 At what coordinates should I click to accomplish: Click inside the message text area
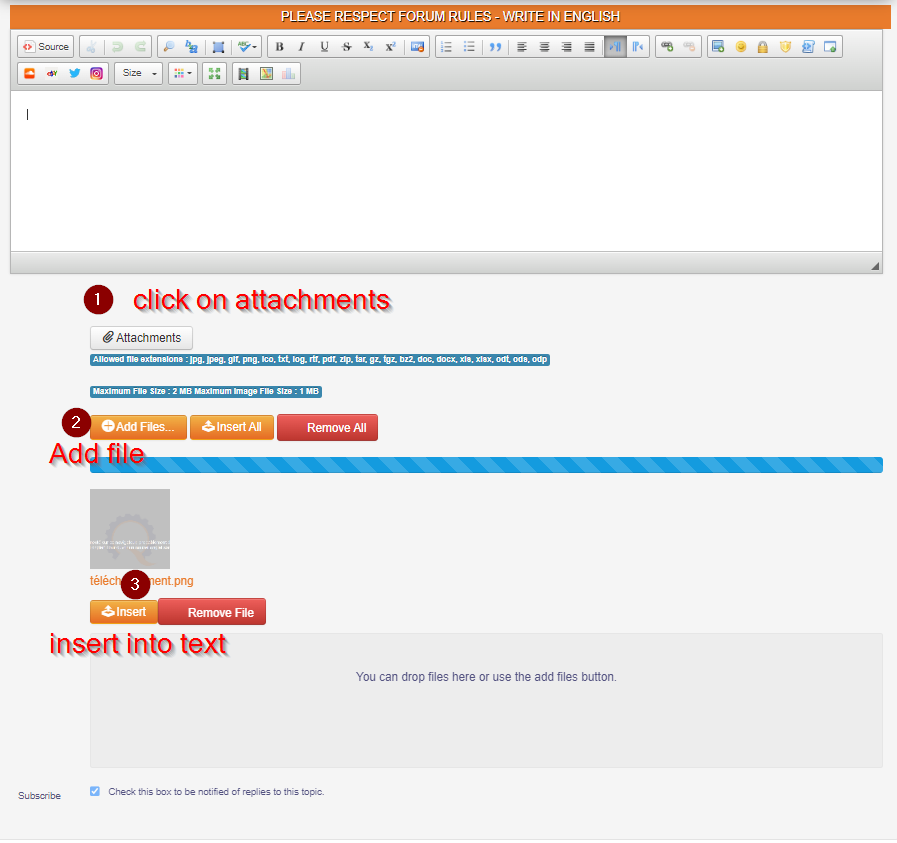pyautogui.click(x=446, y=171)
